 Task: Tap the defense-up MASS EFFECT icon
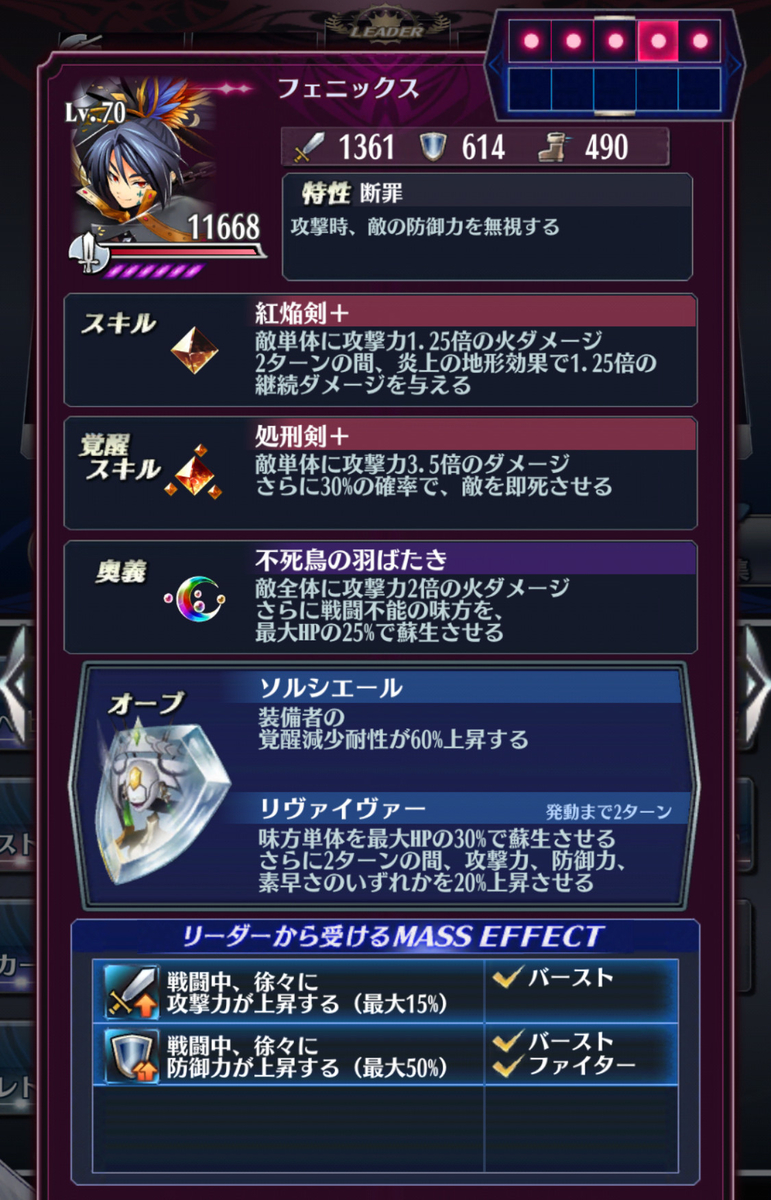pos(132,1056)
